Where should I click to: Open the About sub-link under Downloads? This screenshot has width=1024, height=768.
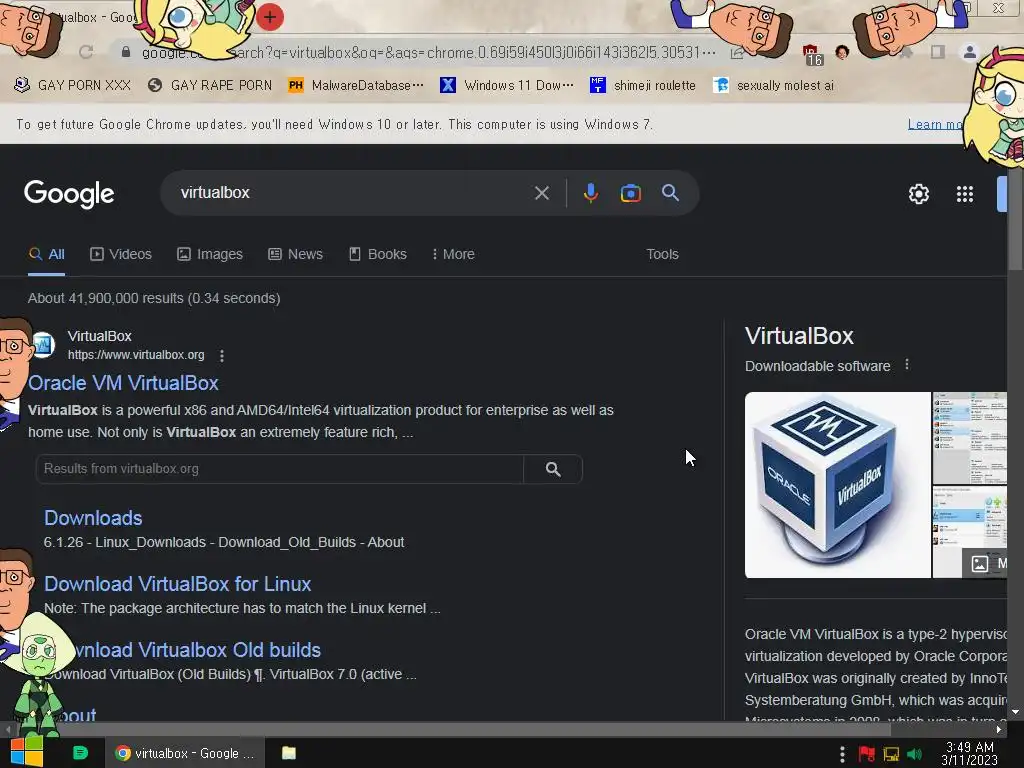pos(386,542)
